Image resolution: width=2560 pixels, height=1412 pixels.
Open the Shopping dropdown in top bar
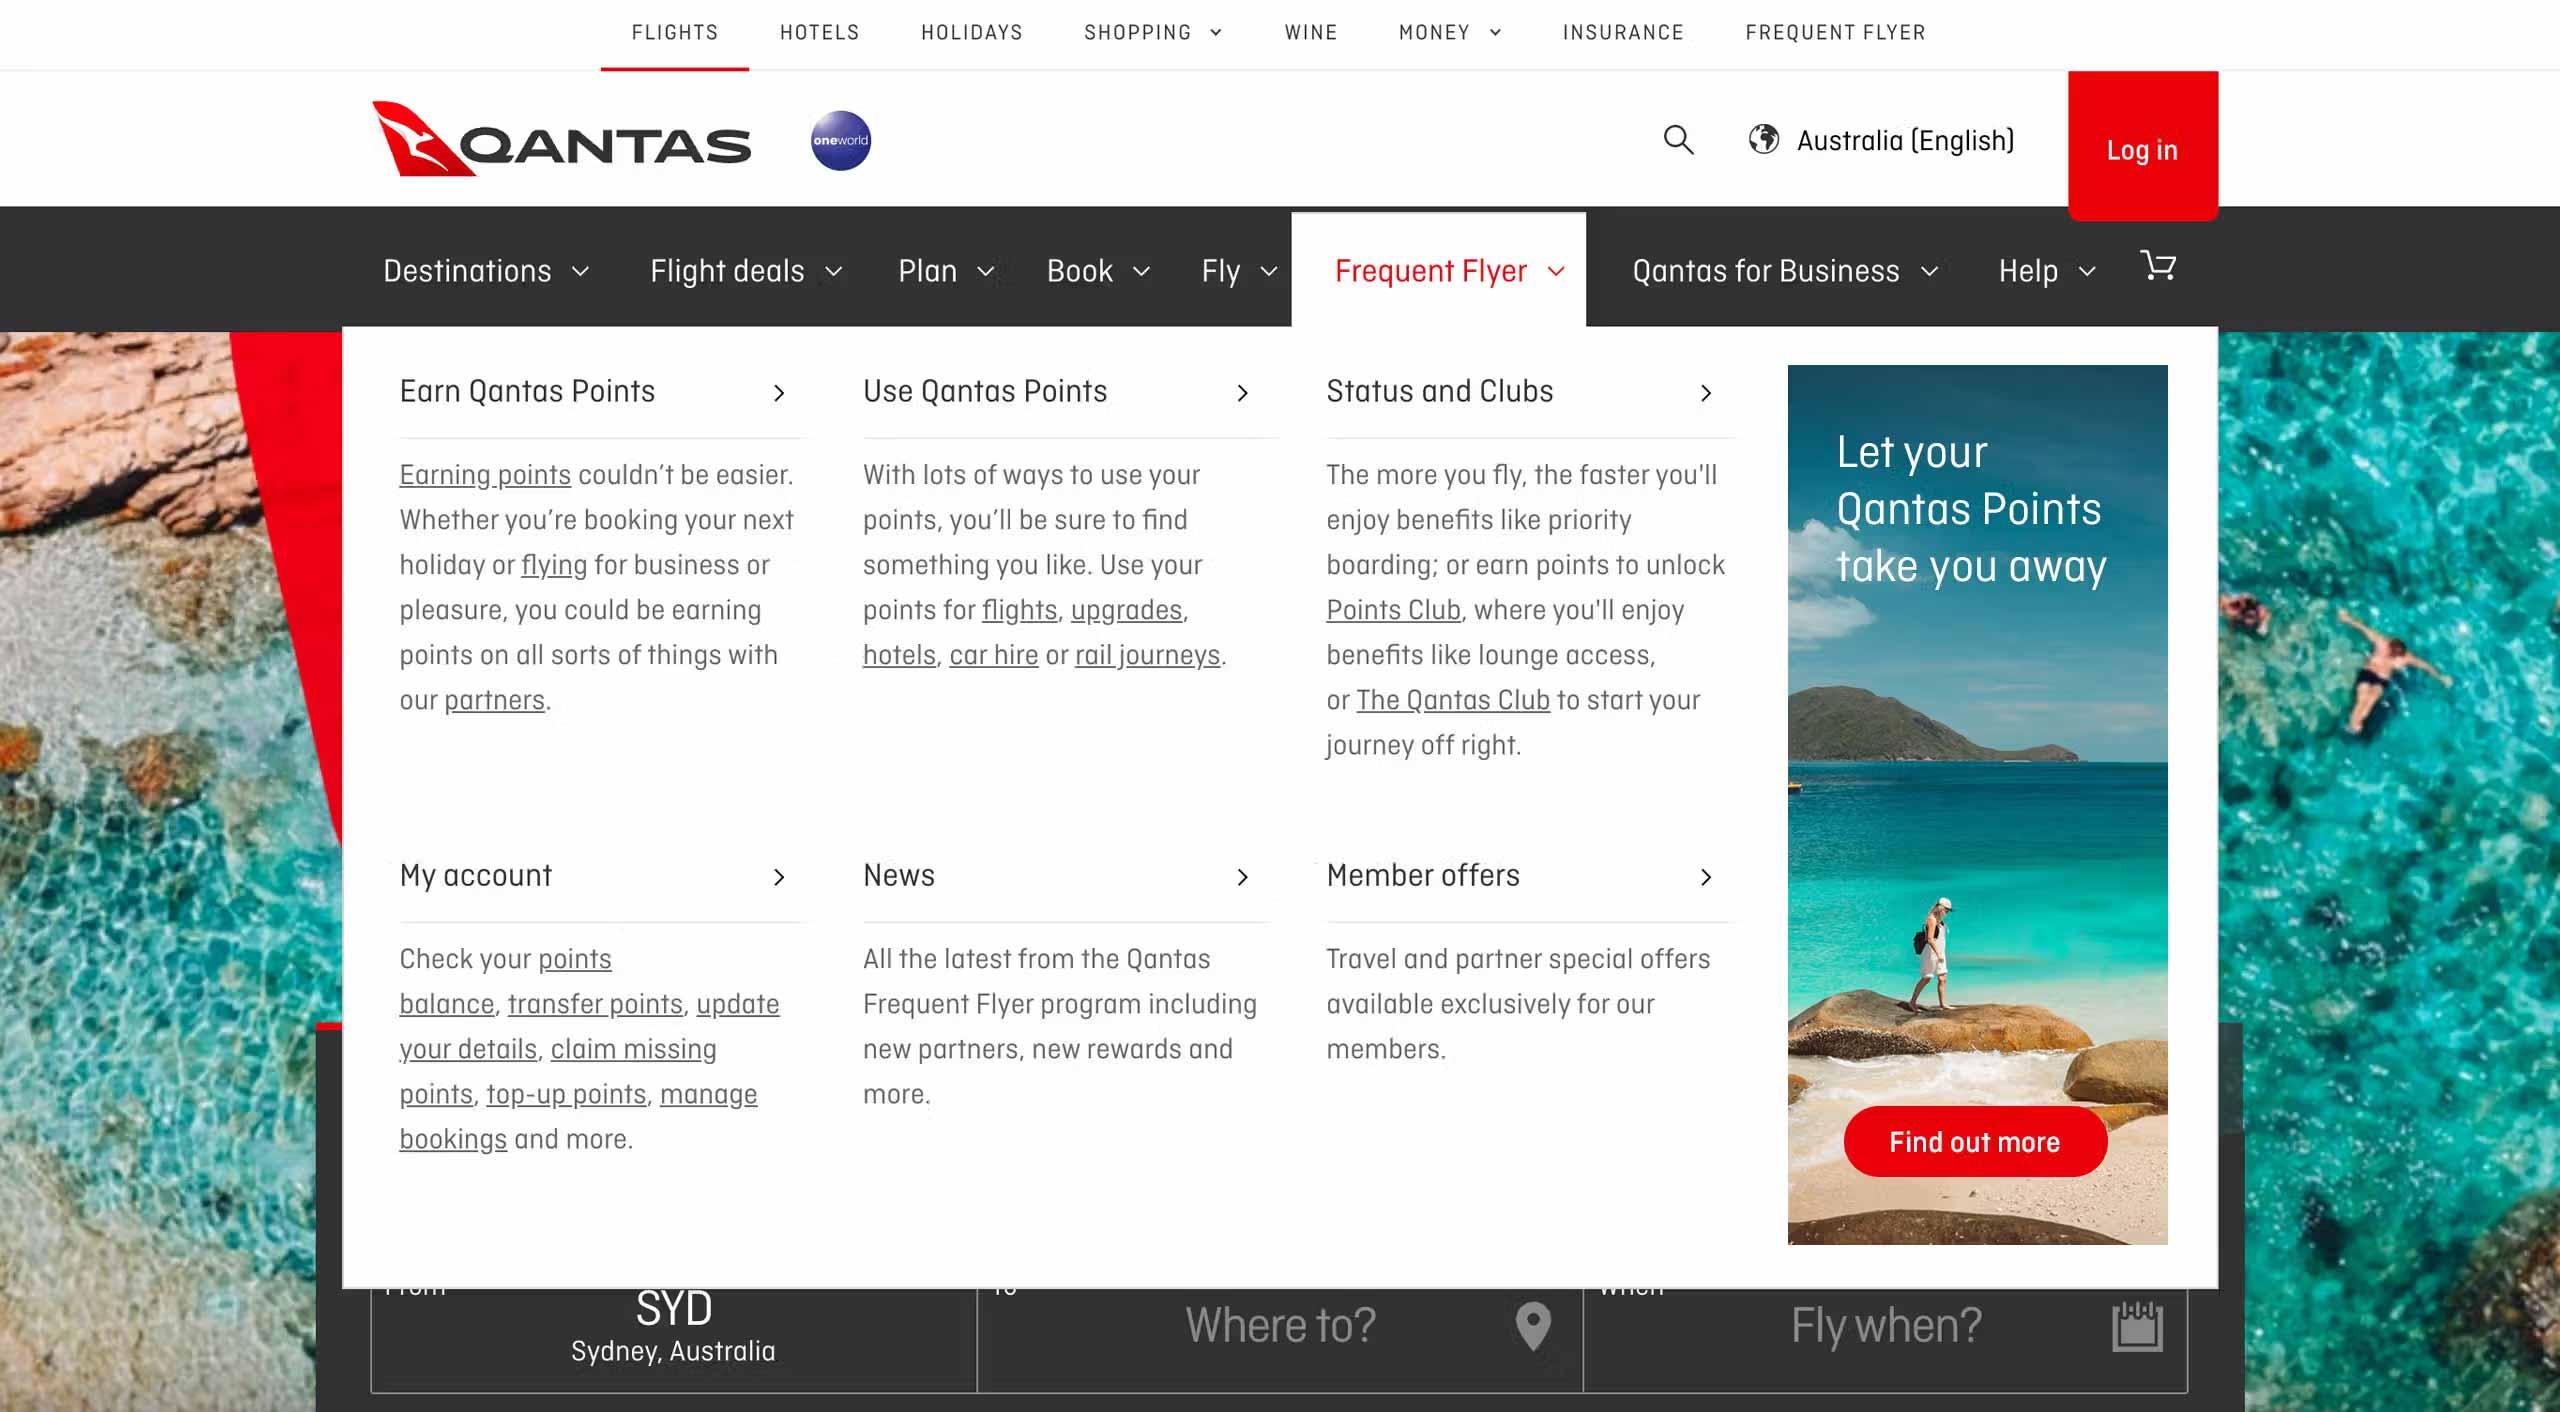(1153, 32)
